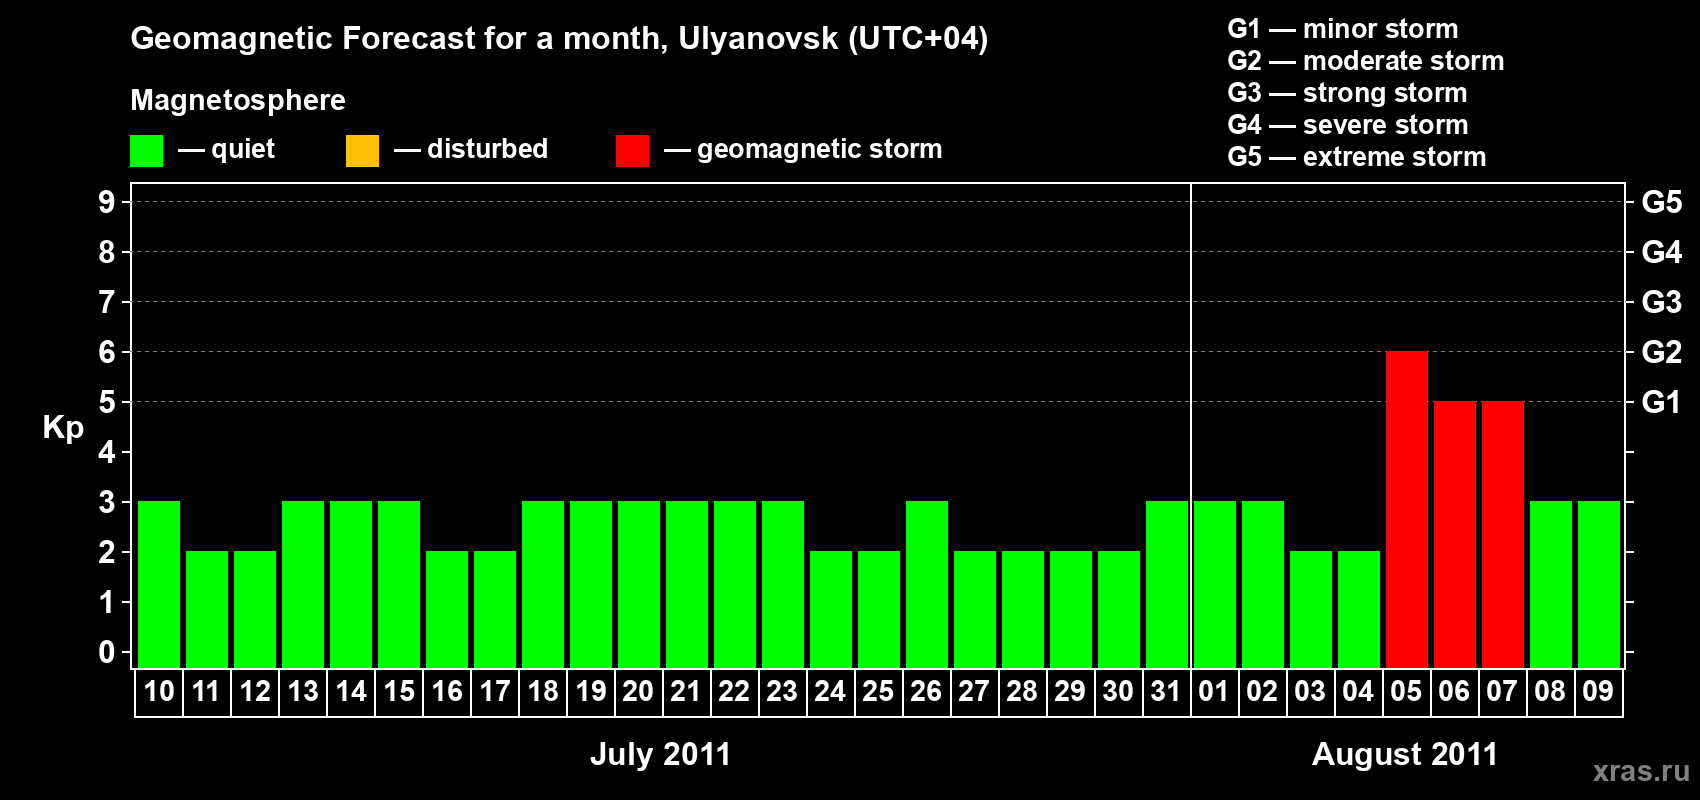Click the Kp axis value 6
The image size is (1700, 800).
click(x=107, y=352)
